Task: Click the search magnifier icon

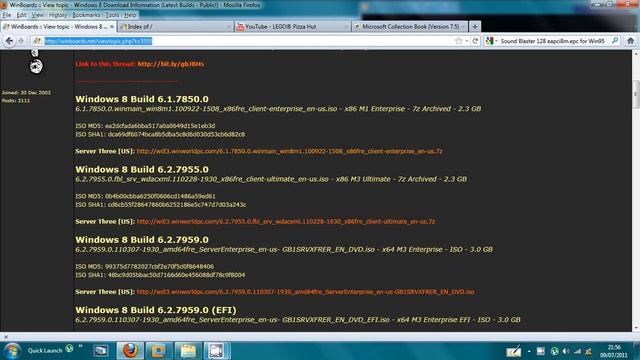Action: [x=615, y=41]
